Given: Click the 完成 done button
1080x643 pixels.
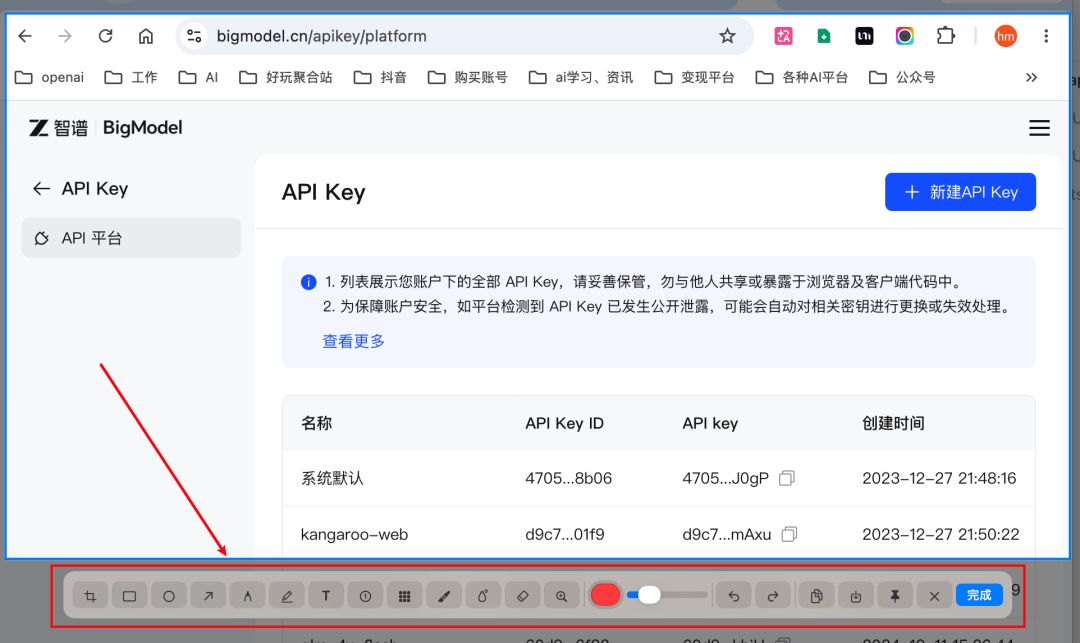Looking at the screenshot, I should [x=979, y=595].
